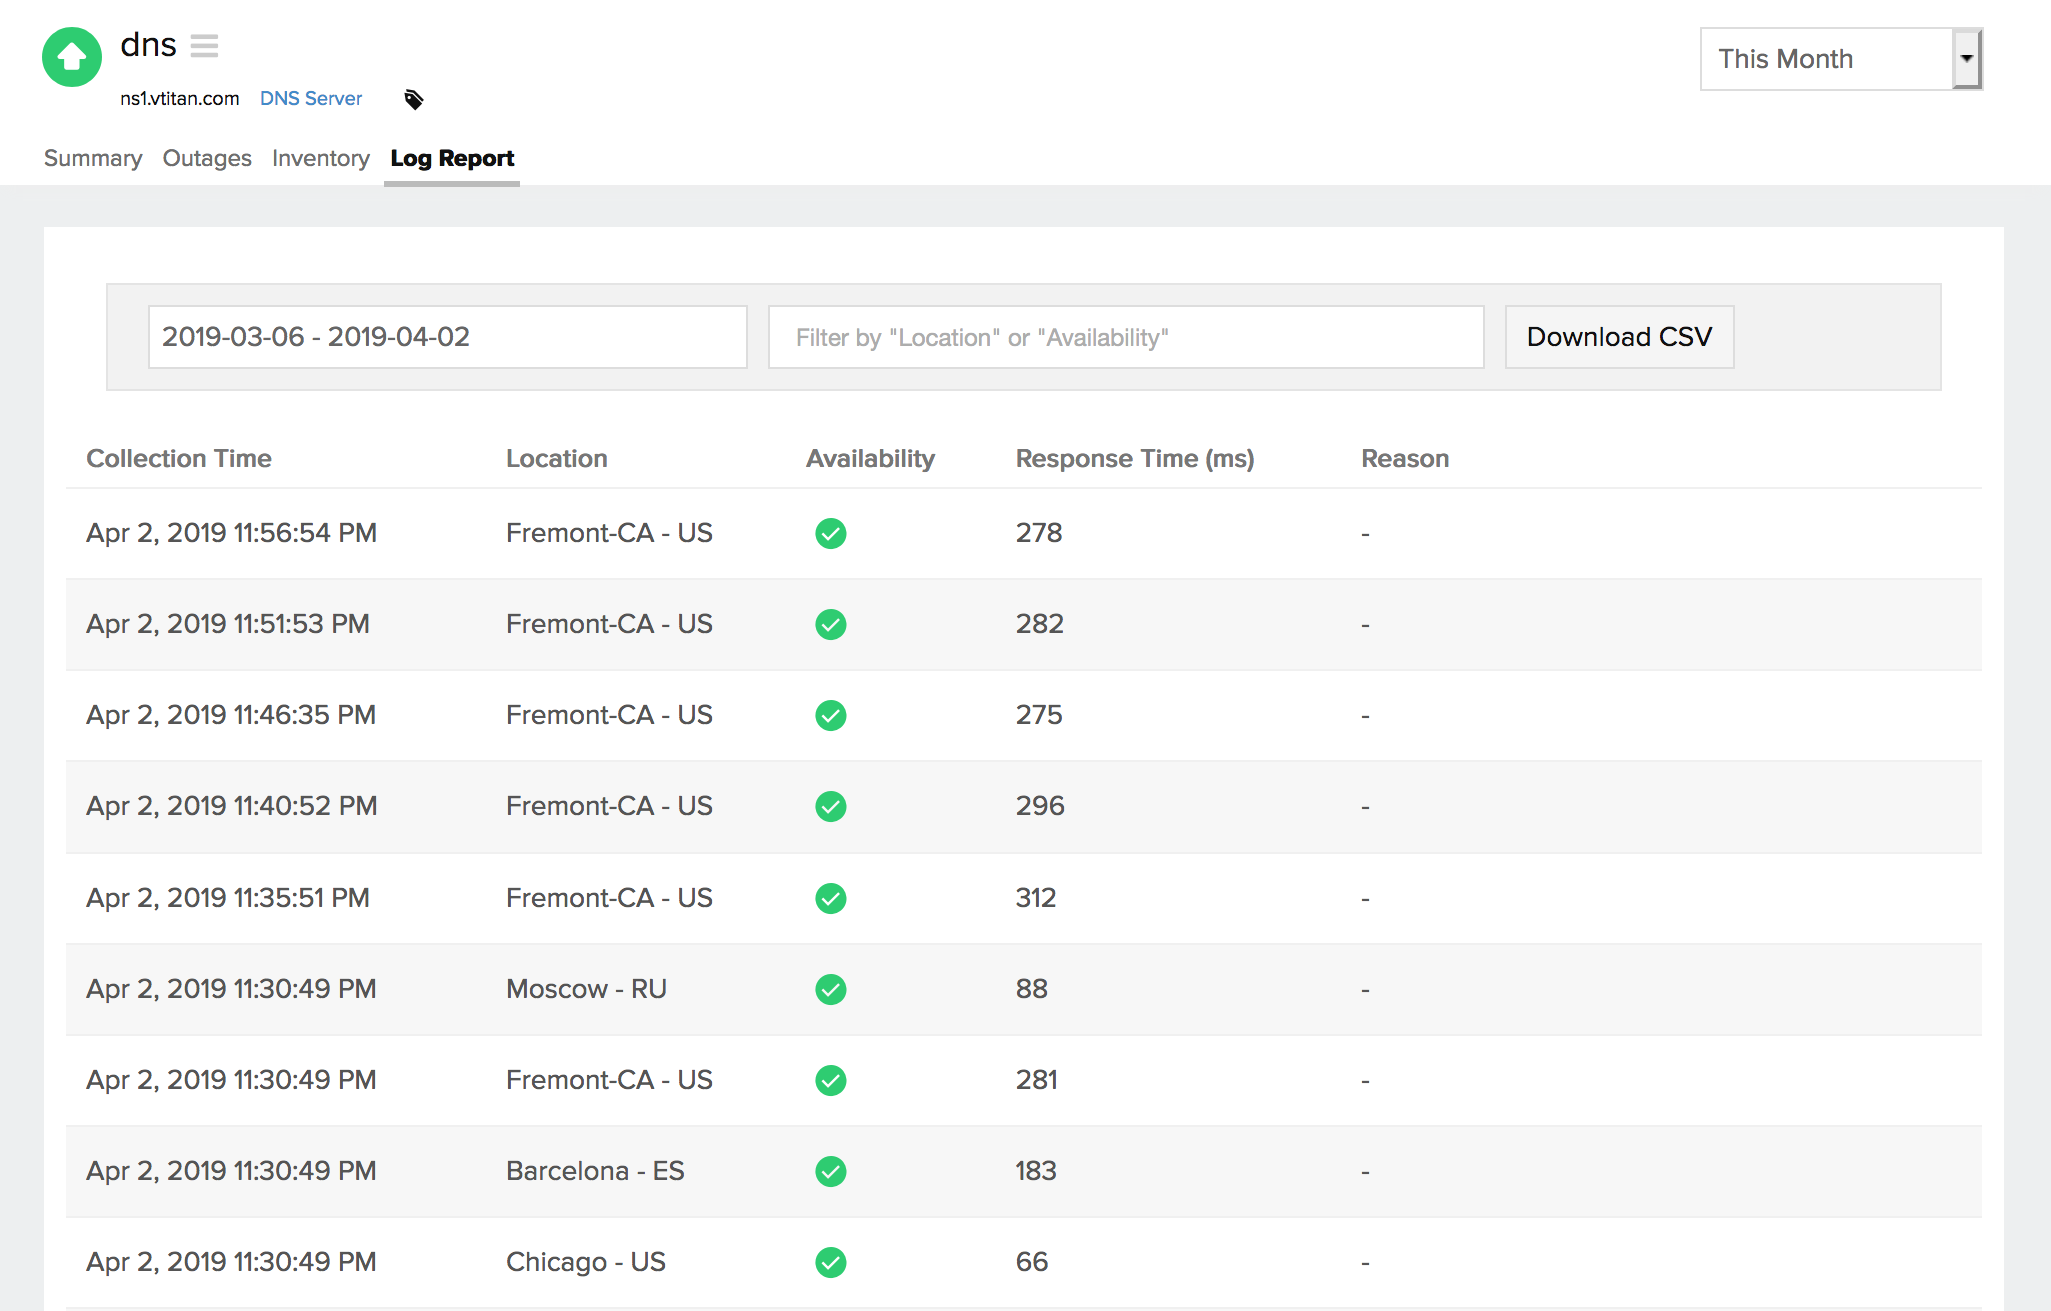Click availability checkmark in Chicago - US row
2051x1311 pixels.
coord(830,1262)
